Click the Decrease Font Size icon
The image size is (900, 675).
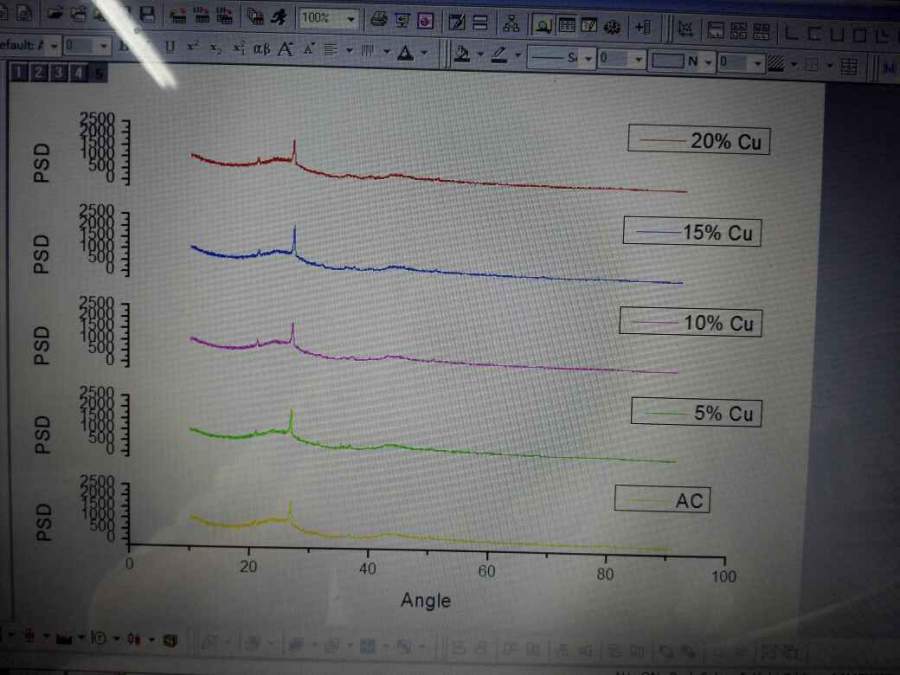click(309, 49)
